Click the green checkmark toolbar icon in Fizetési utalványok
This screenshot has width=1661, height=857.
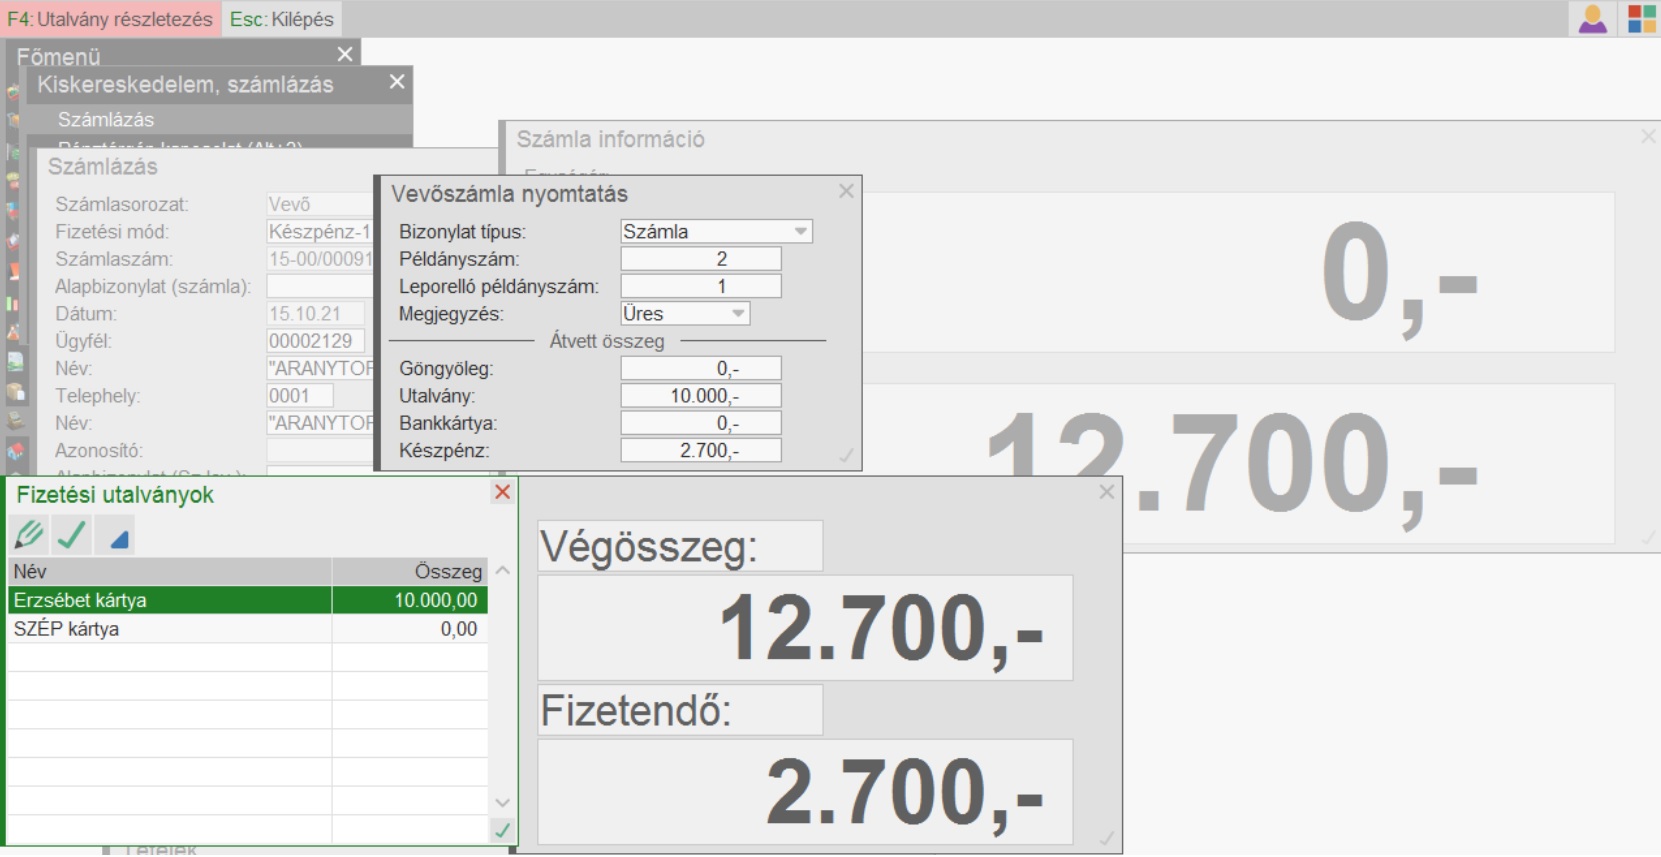point(71,535)
